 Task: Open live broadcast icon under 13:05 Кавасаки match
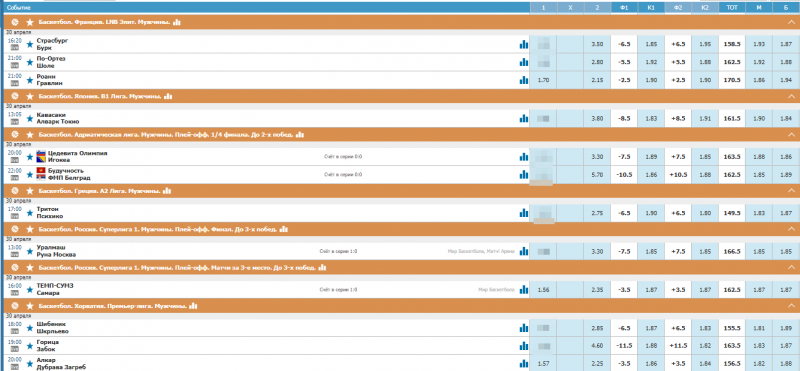coord(14,121)
